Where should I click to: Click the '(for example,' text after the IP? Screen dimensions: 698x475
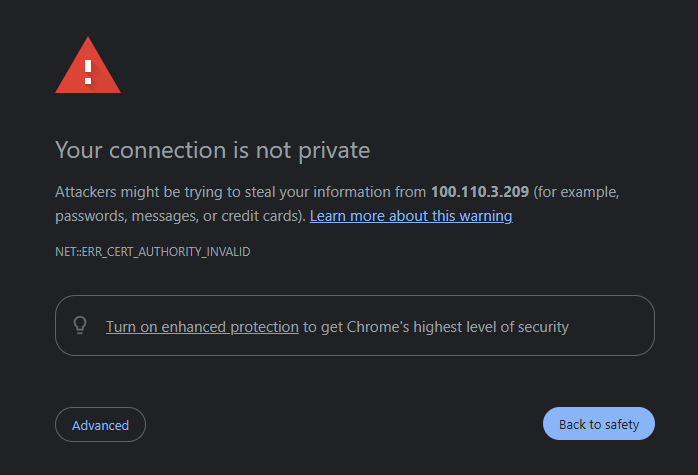(x=583, y=191)
